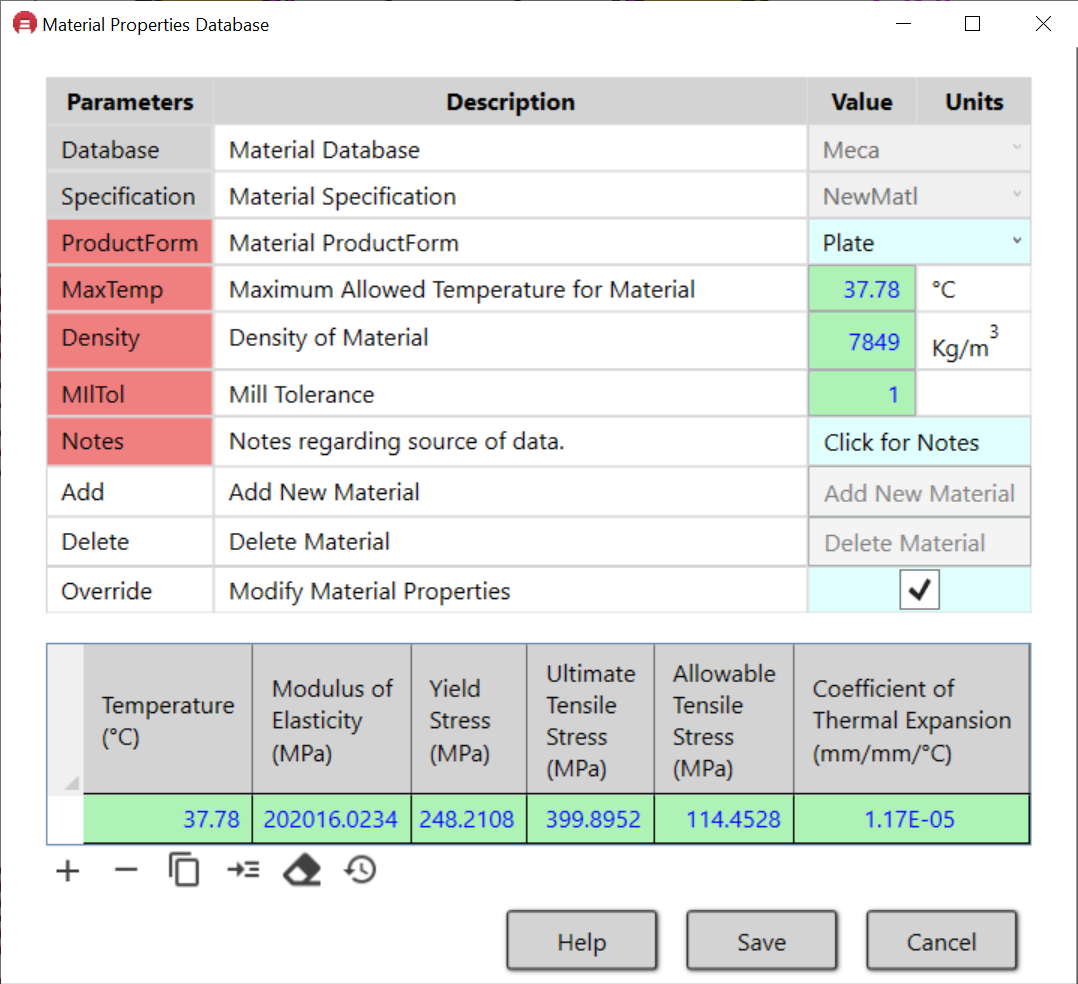Click the Material Properties Database app icon

coord(25,24)
